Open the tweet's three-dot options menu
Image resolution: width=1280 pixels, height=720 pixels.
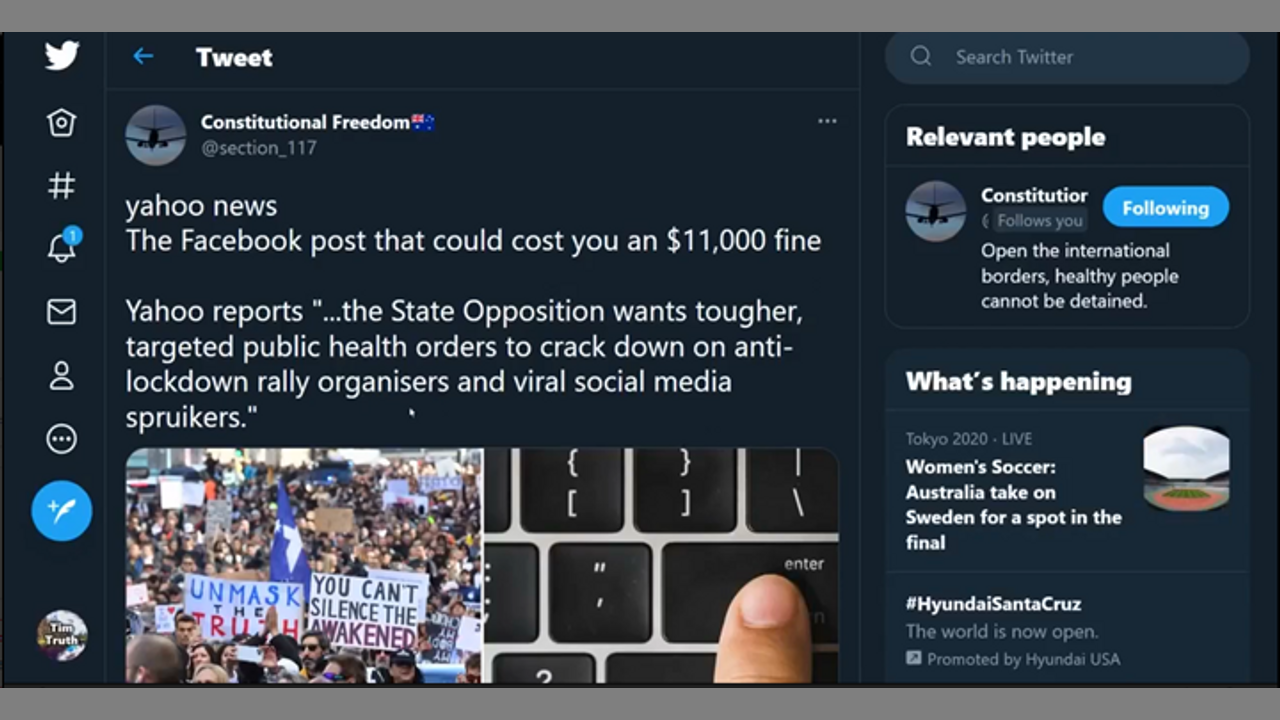pos(827,121)
